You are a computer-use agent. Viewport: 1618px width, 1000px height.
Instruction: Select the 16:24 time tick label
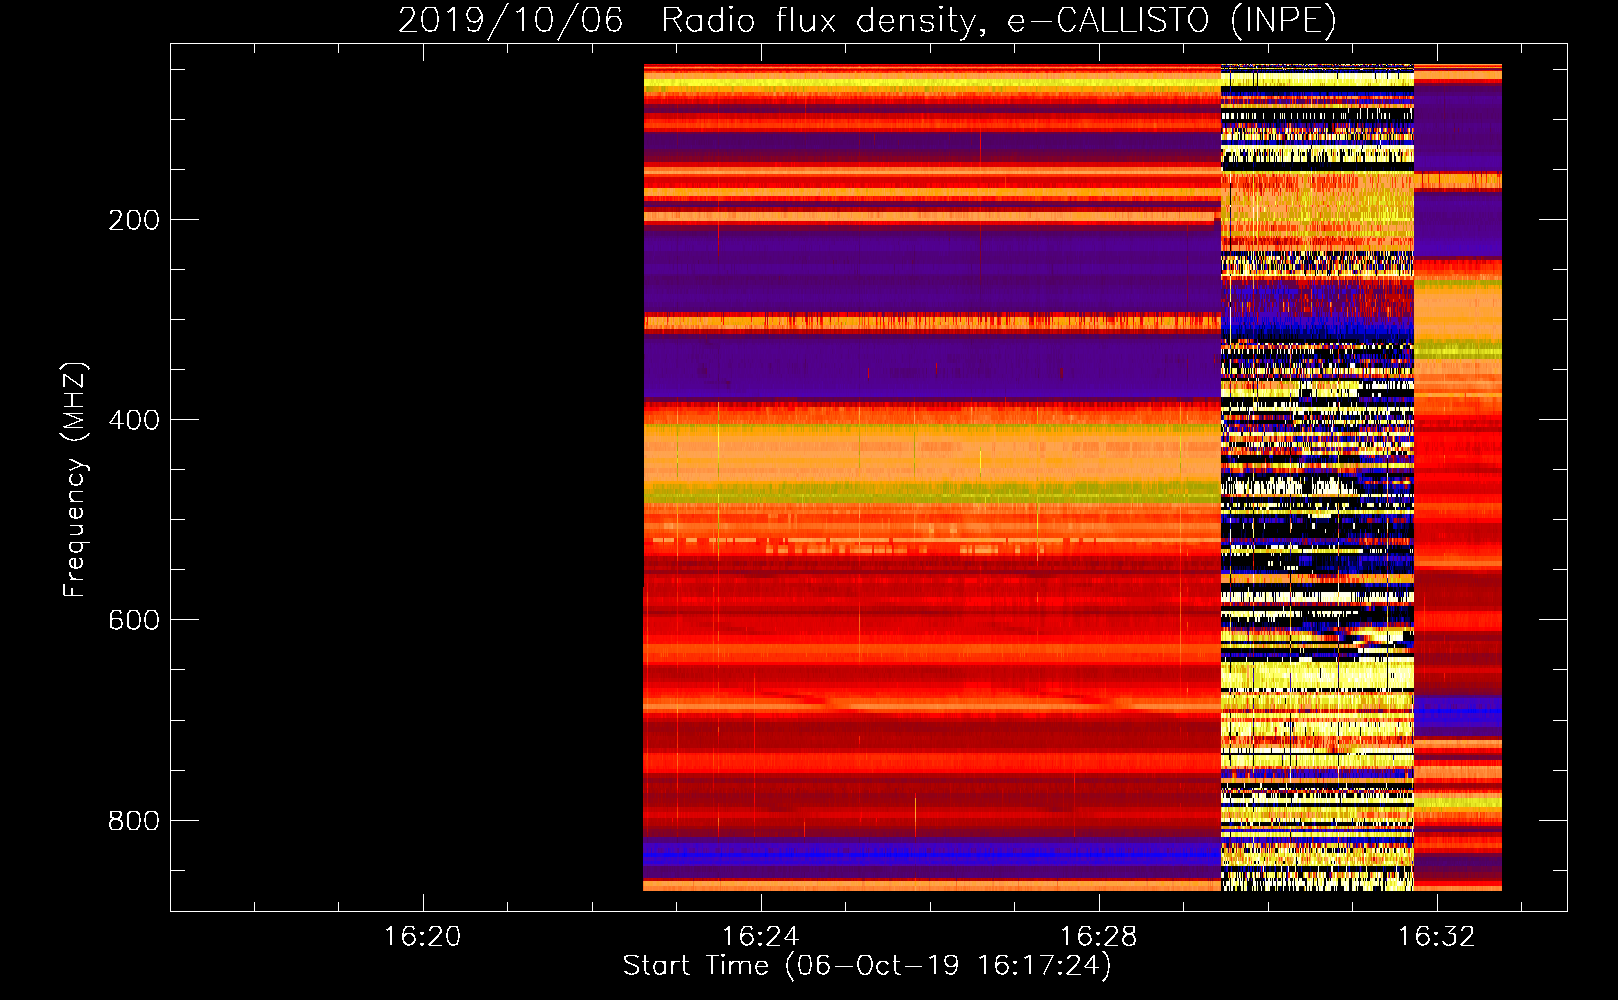pos(761,937)
